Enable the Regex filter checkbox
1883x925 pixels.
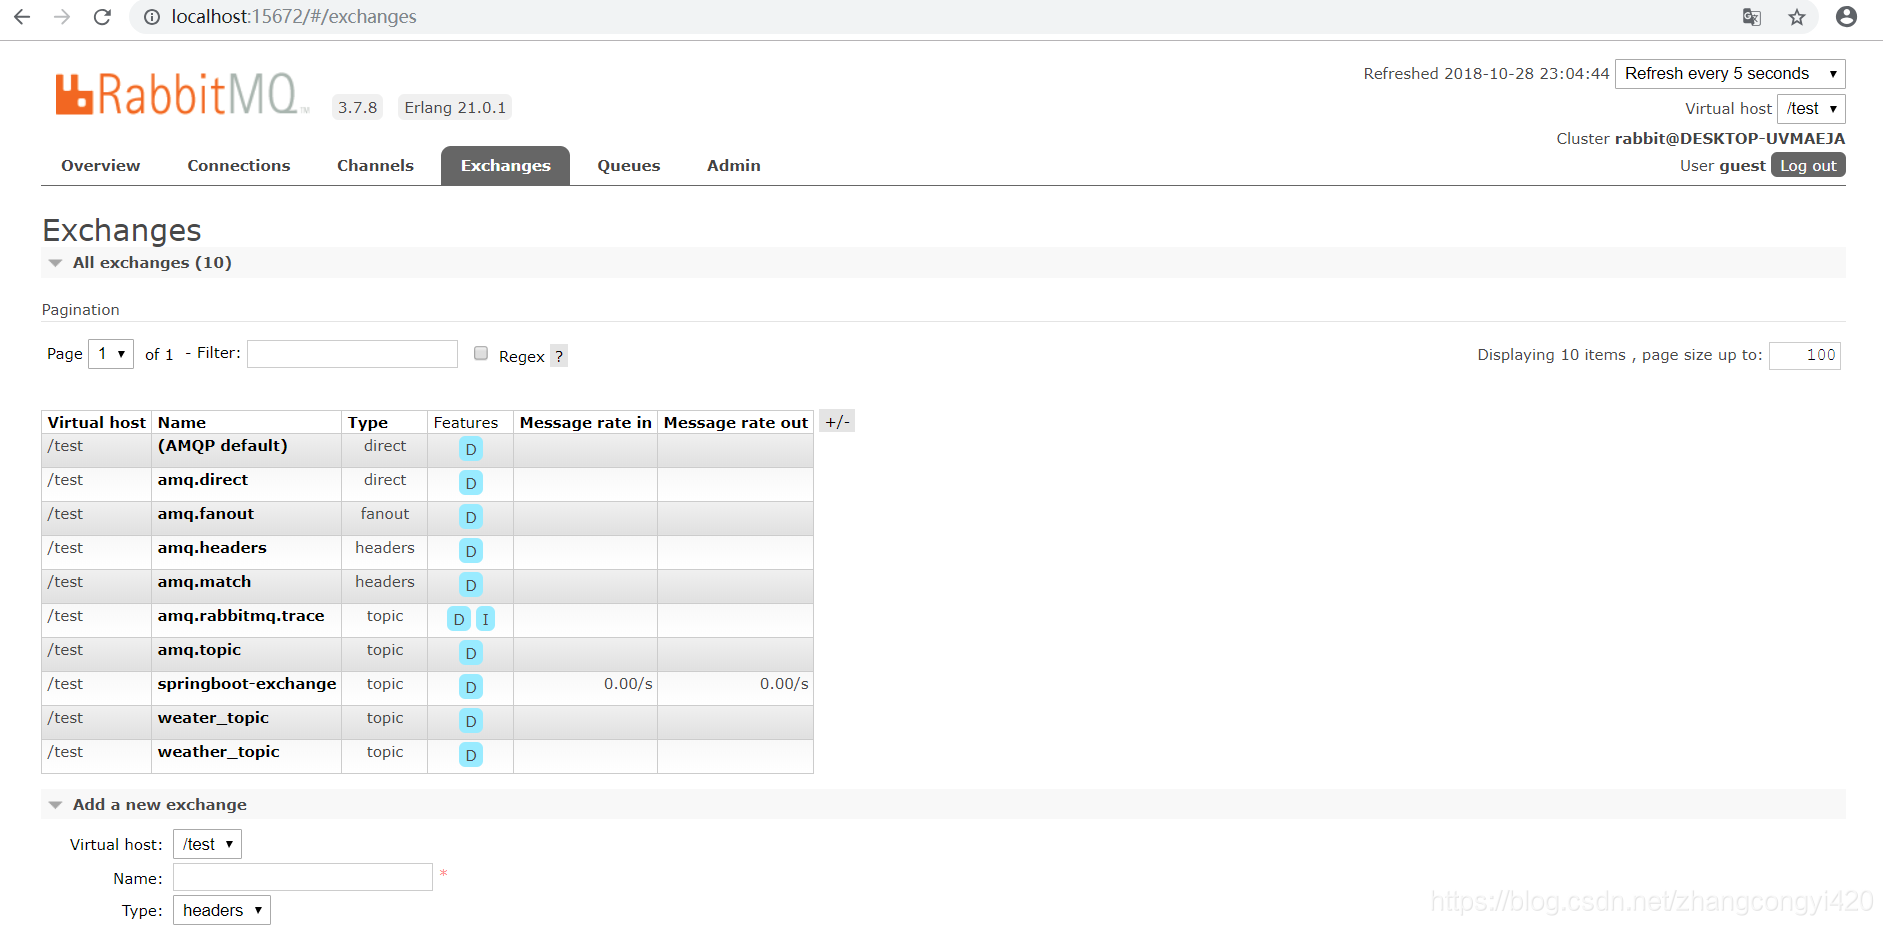pyautogui.click(x=481, y=353)
